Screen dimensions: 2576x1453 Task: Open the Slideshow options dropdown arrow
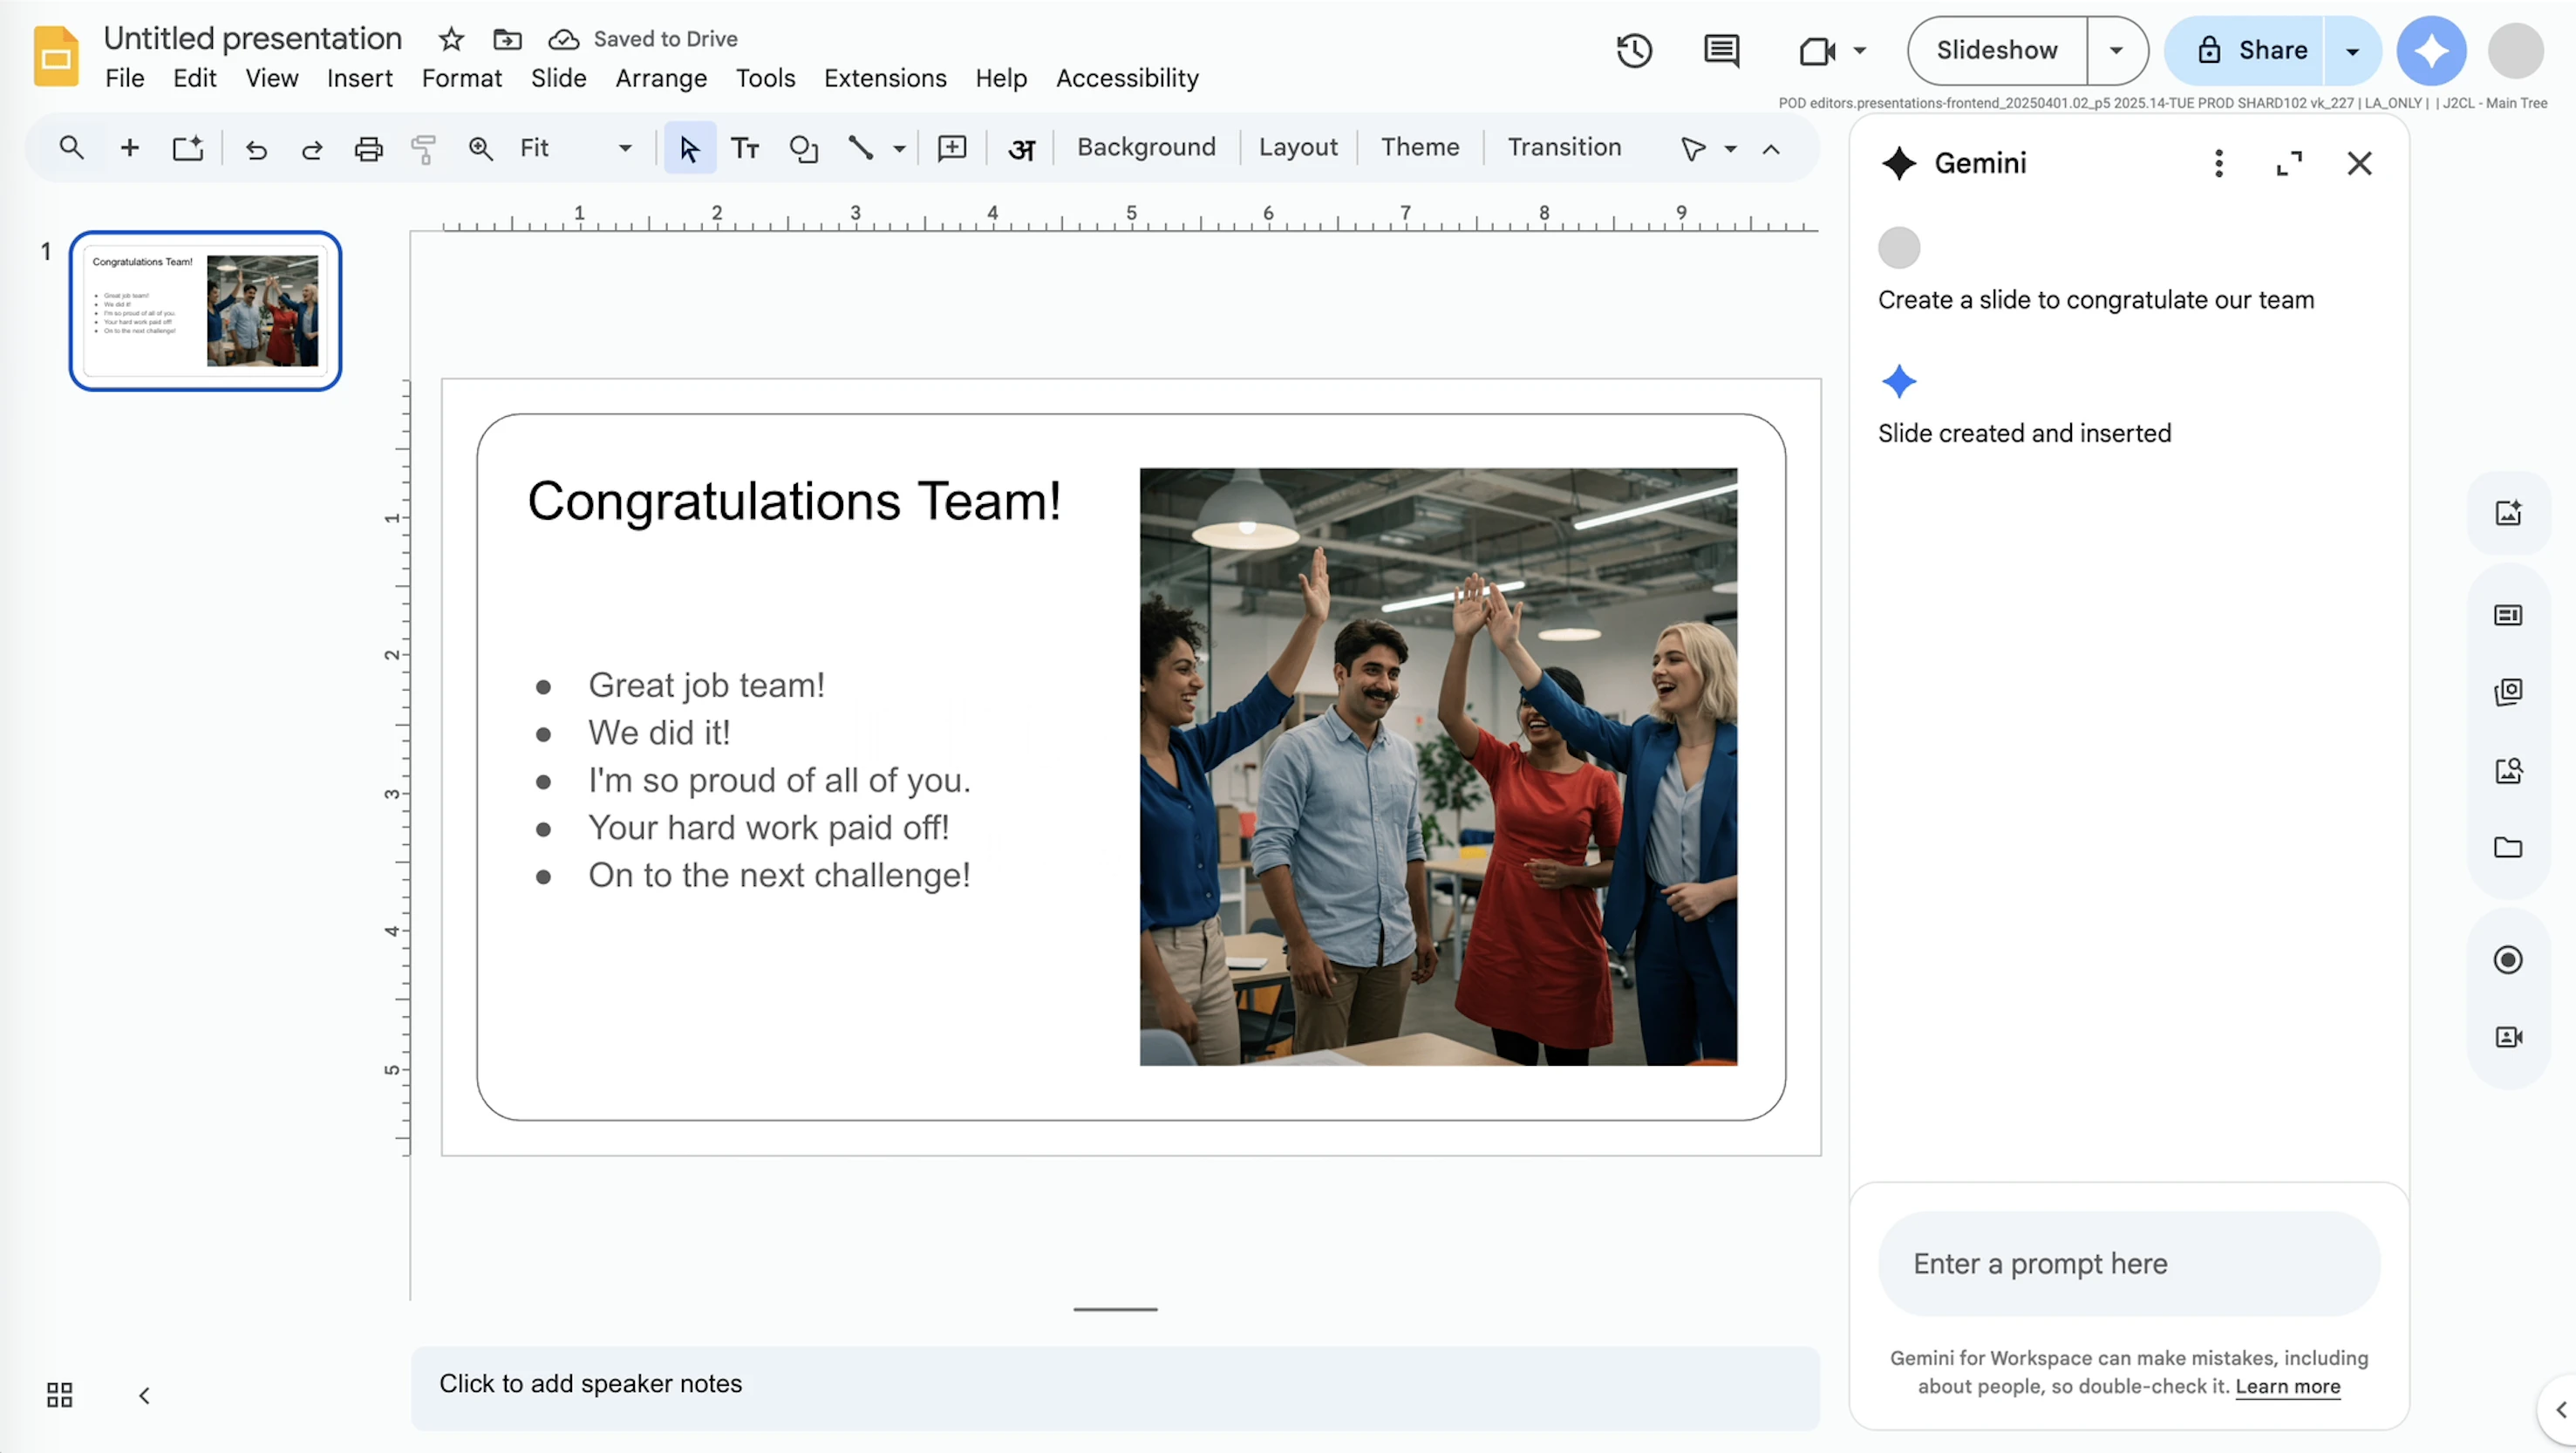[x=2116, y=50]
